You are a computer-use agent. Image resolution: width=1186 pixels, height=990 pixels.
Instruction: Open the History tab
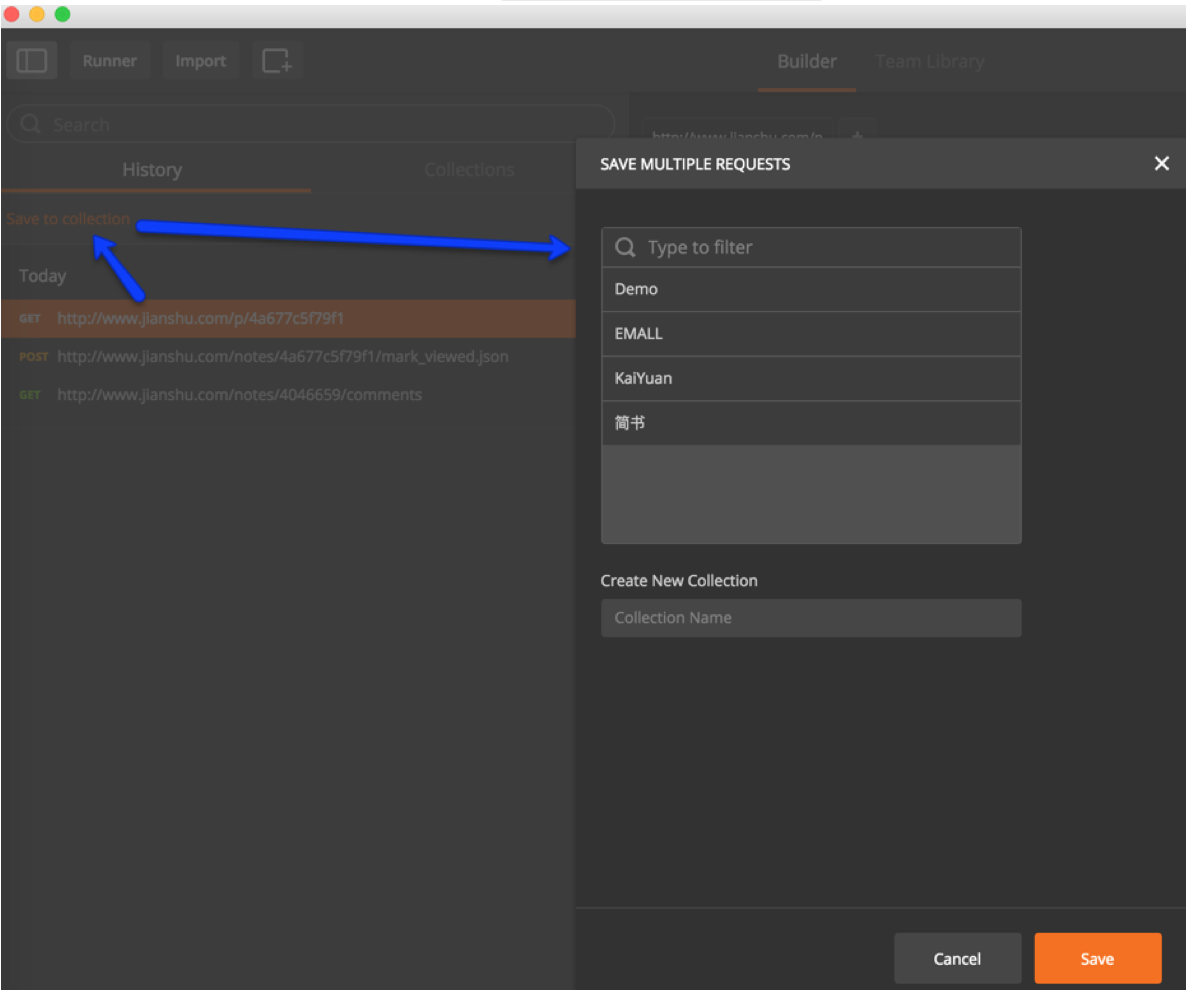coord(152,170)
